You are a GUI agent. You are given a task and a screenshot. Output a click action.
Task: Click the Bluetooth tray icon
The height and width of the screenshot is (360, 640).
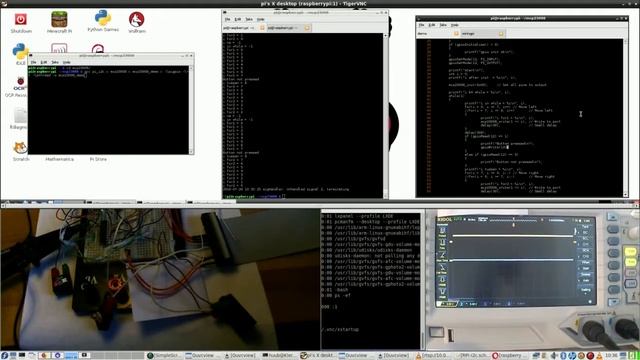pos(564,356)
